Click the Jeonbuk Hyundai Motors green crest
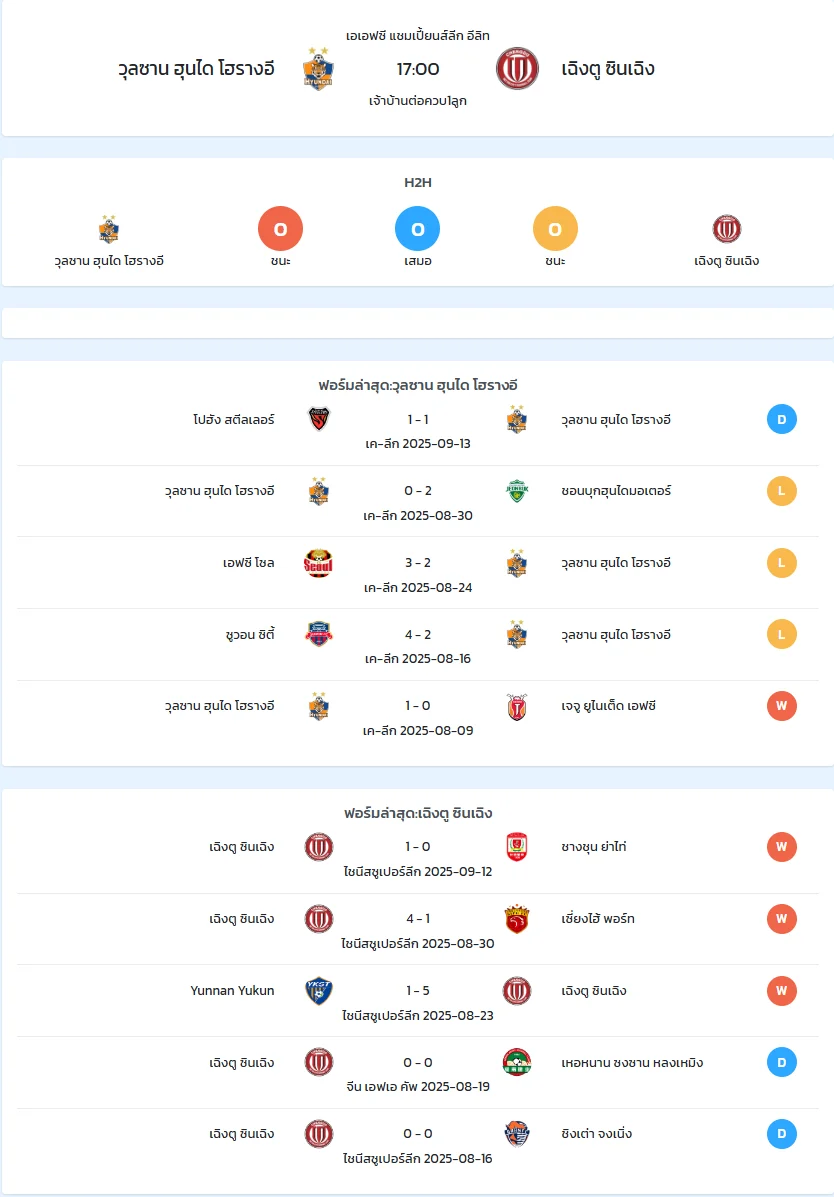This screenshot has height=1197, width=834. (x=517, y=491)
